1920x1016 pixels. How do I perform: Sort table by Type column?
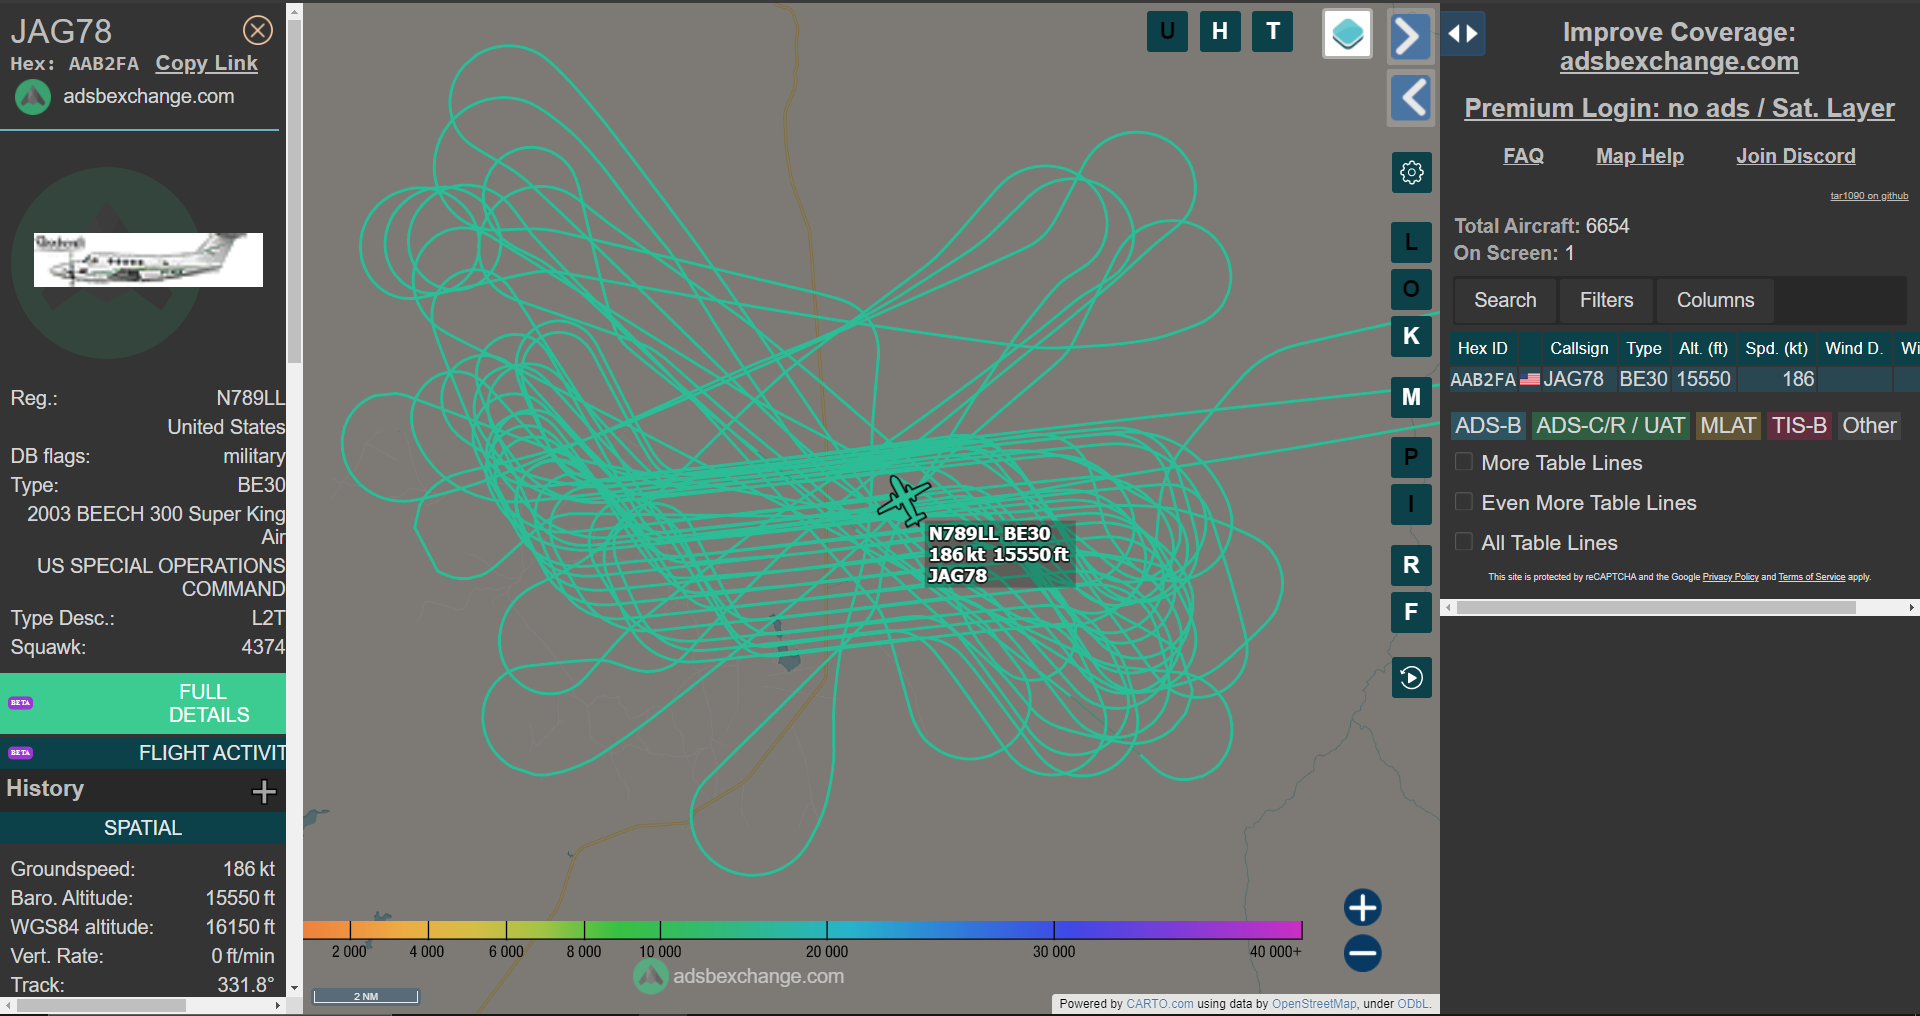tap(1643, 348)
